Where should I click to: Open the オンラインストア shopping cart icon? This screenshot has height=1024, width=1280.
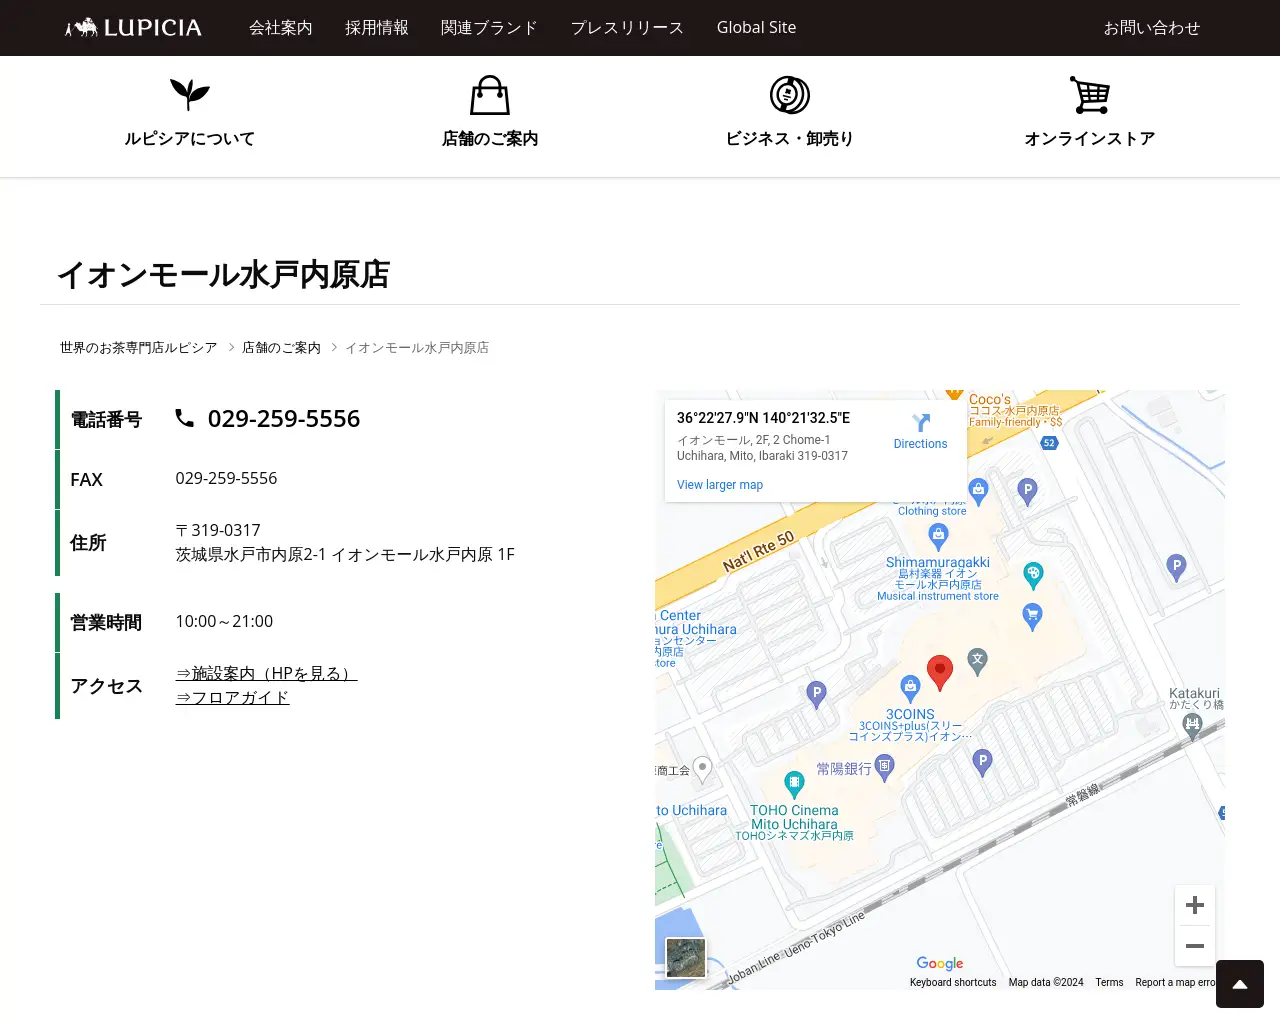tap(1090, 96)
